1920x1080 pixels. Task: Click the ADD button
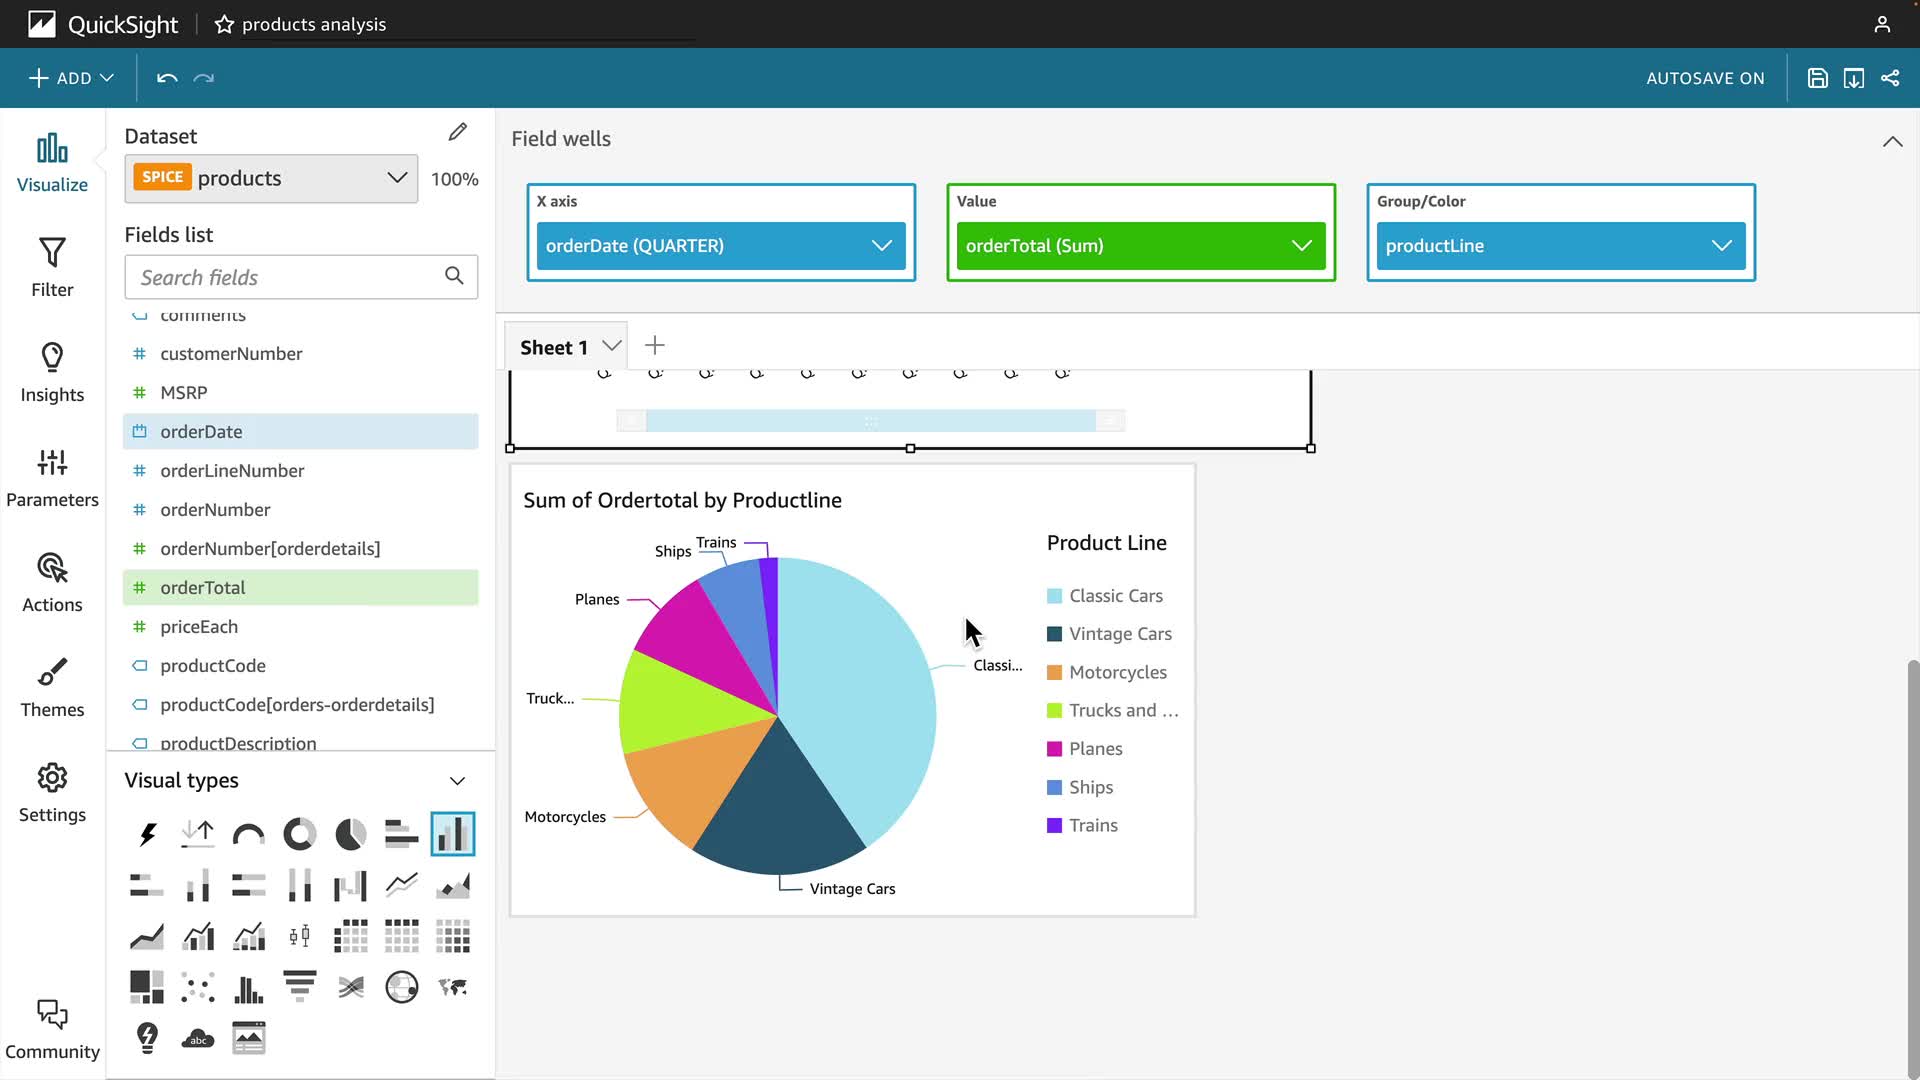(71, 78)
